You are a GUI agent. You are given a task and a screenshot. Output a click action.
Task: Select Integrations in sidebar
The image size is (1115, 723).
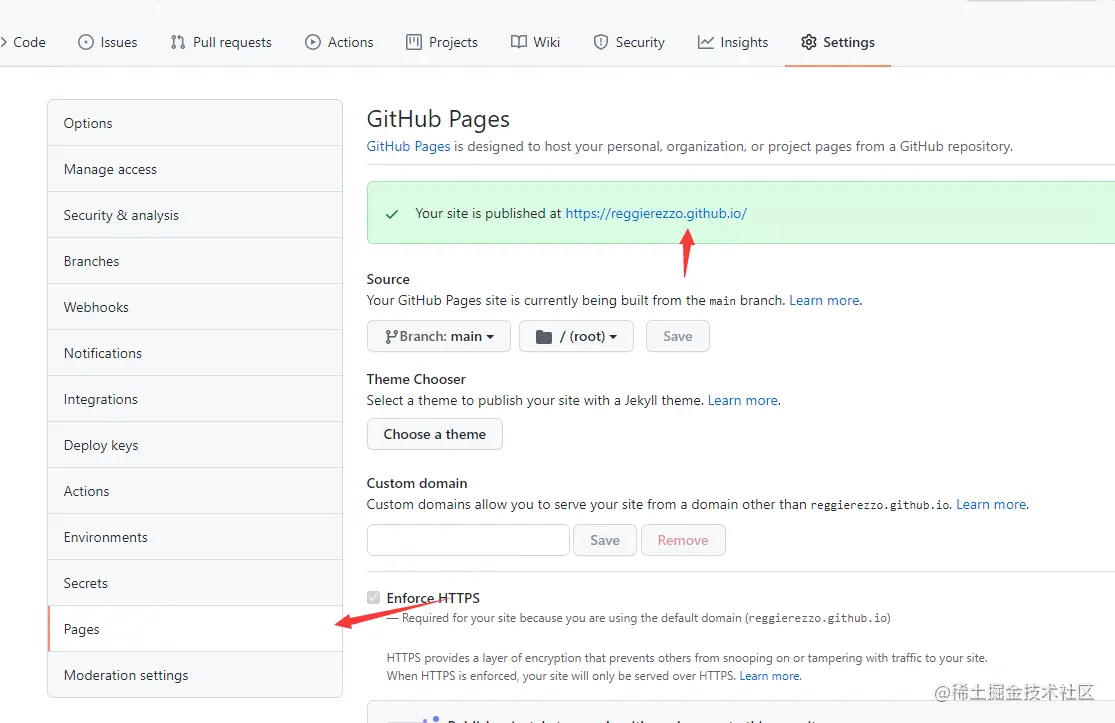195,399
